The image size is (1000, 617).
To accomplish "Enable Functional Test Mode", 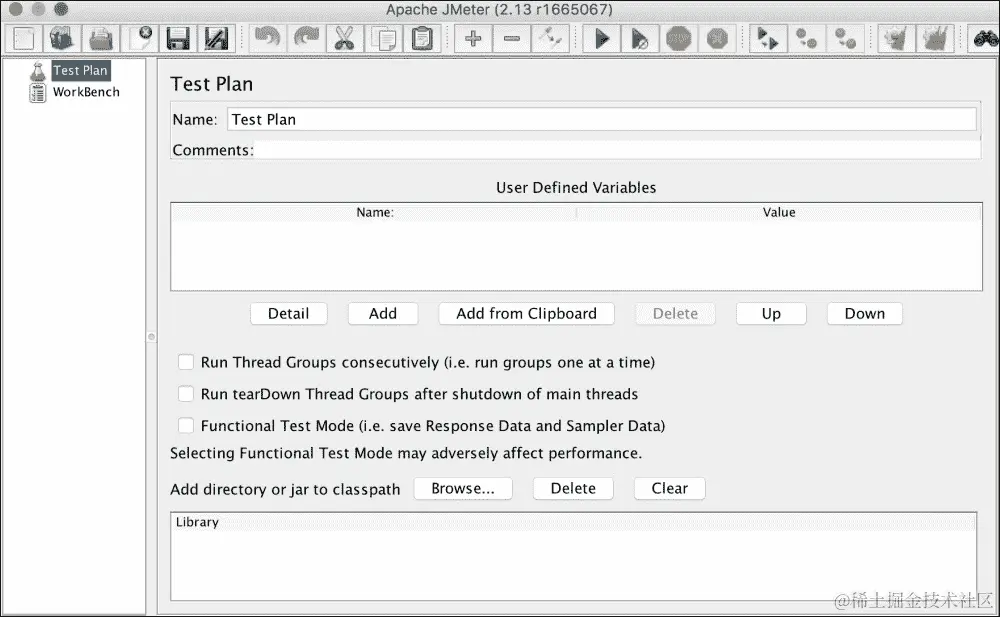I will coord(186,426).
